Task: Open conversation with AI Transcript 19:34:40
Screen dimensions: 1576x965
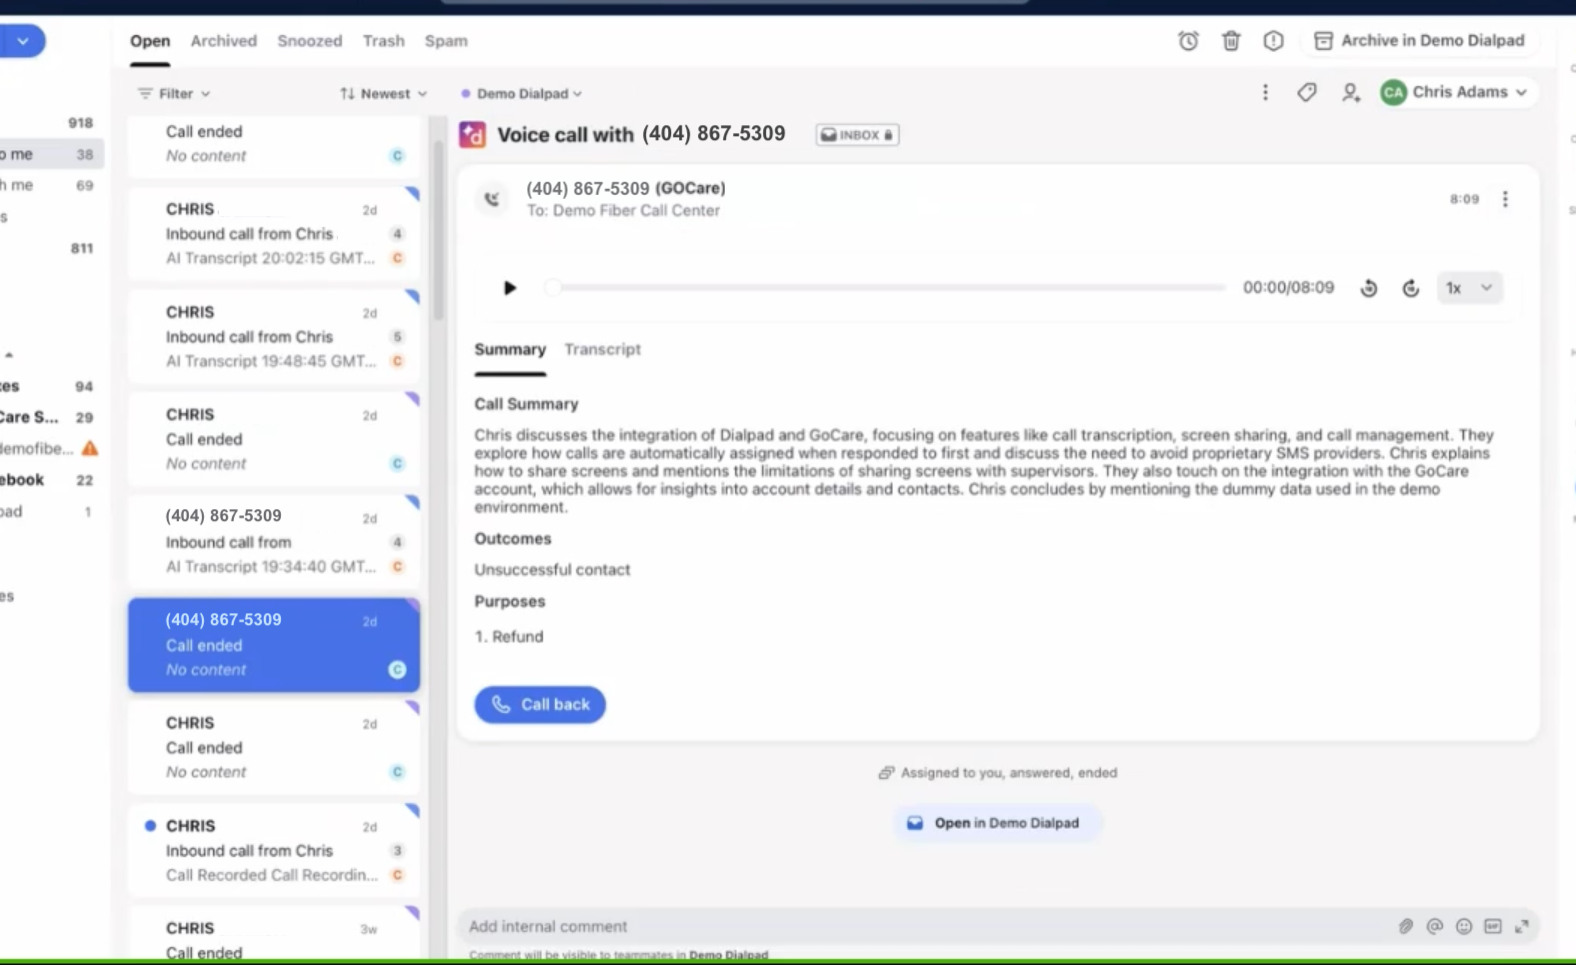Action: click(274, 541)
